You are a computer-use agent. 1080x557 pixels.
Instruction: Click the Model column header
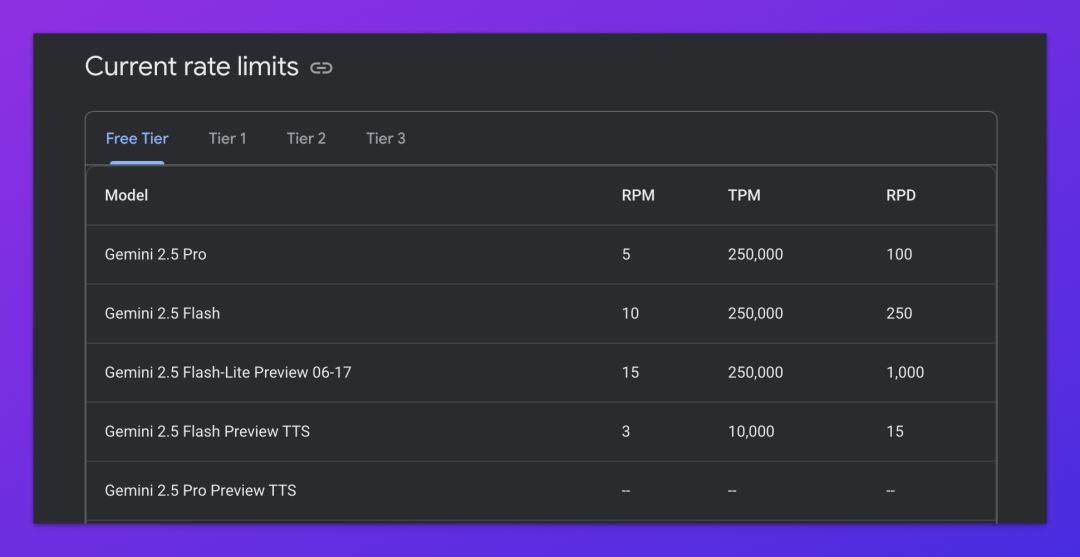126,196
